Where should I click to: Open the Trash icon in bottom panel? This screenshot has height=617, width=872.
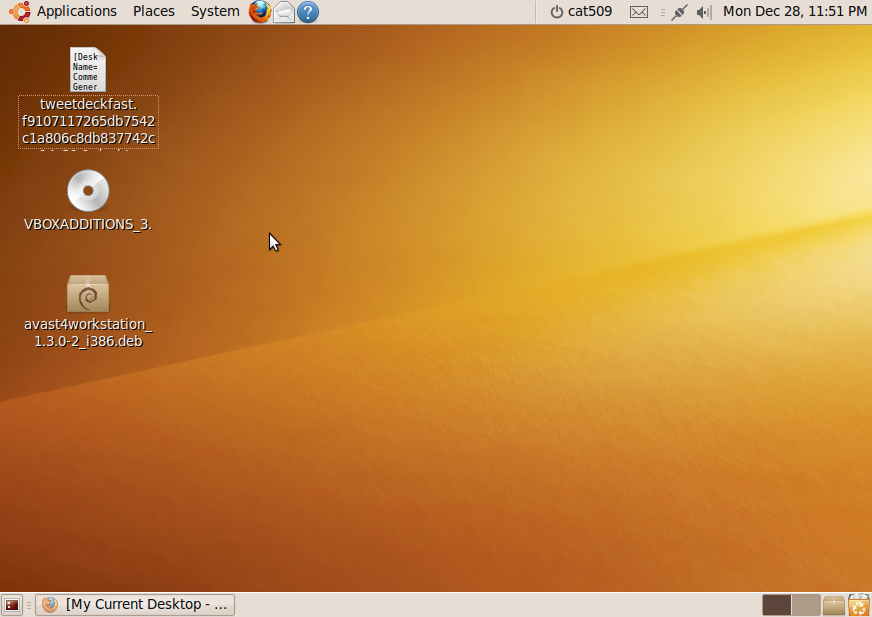click(859, 605)
